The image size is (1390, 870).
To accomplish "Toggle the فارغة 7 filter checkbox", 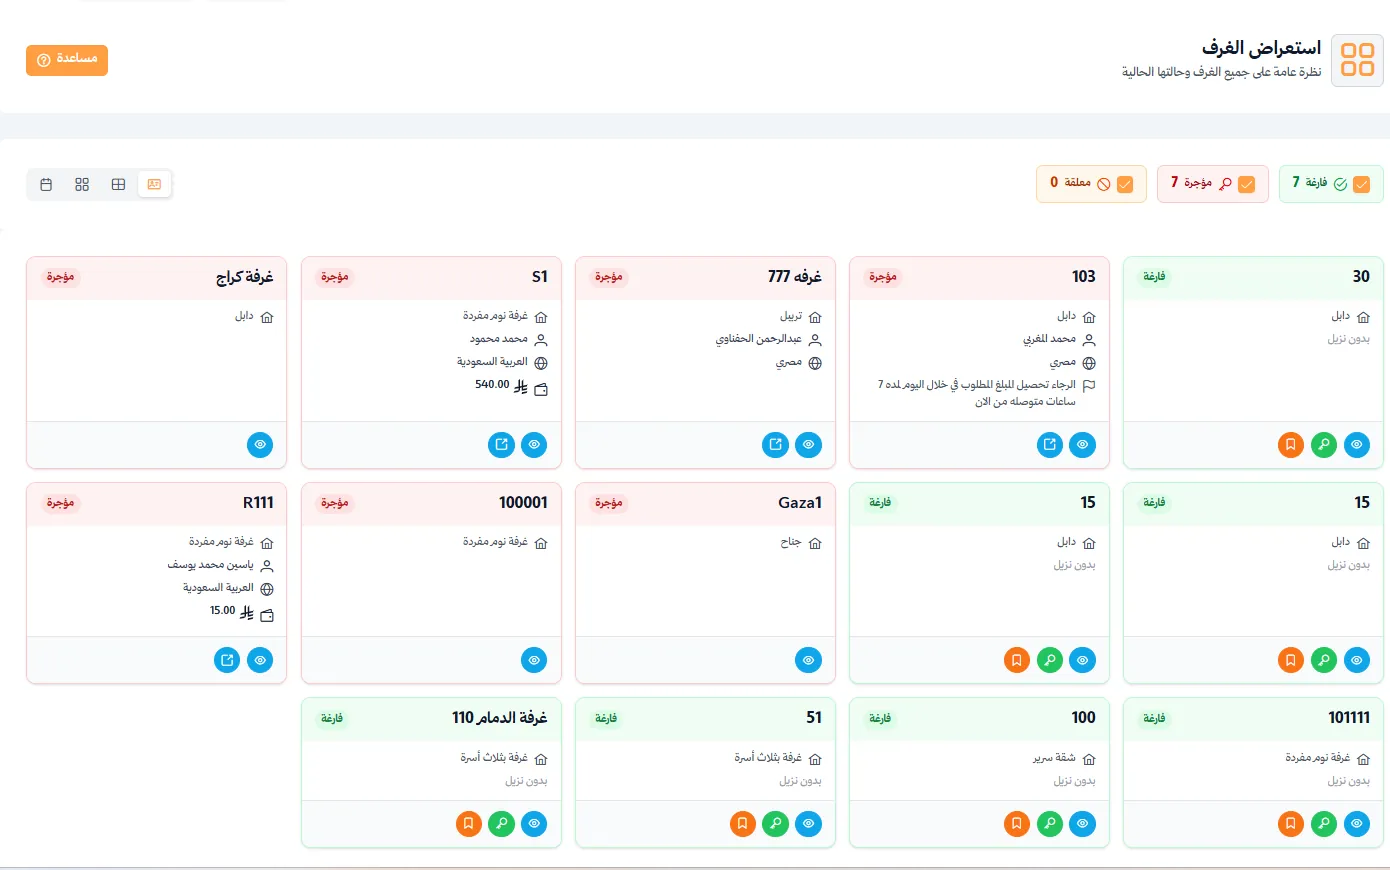I will point(1361,184).
